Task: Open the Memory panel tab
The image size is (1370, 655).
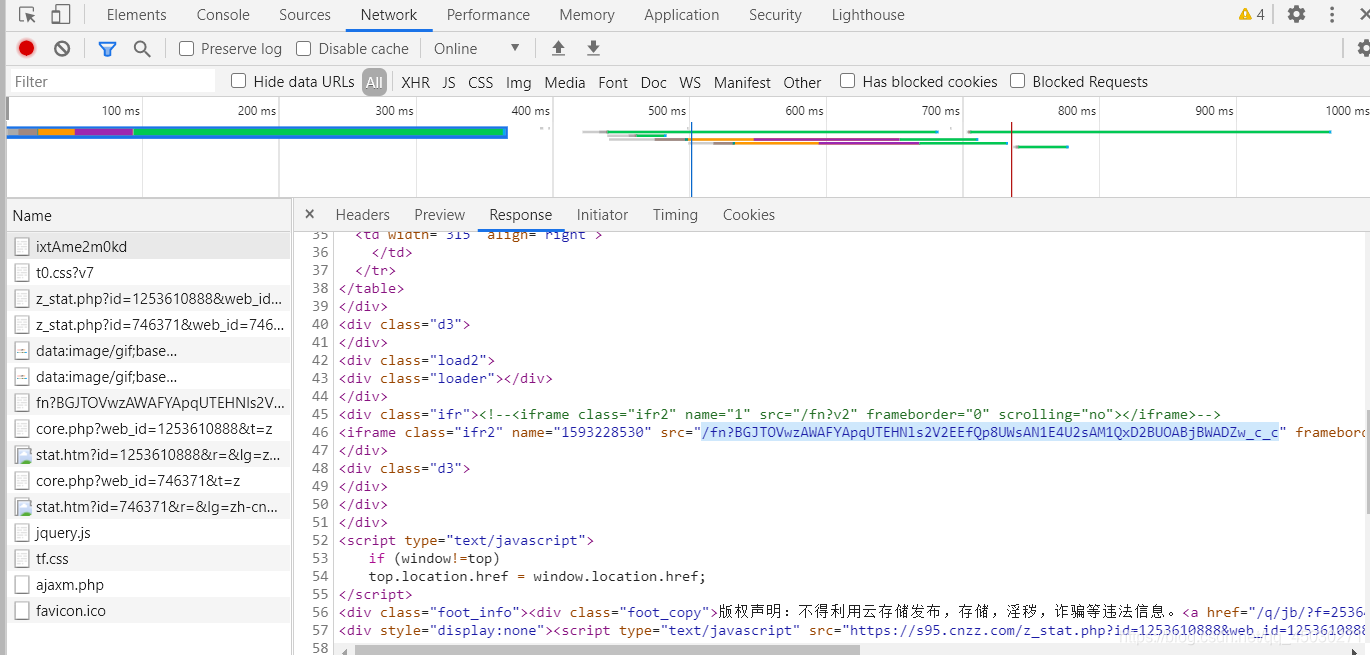Action: pos(587,15)
